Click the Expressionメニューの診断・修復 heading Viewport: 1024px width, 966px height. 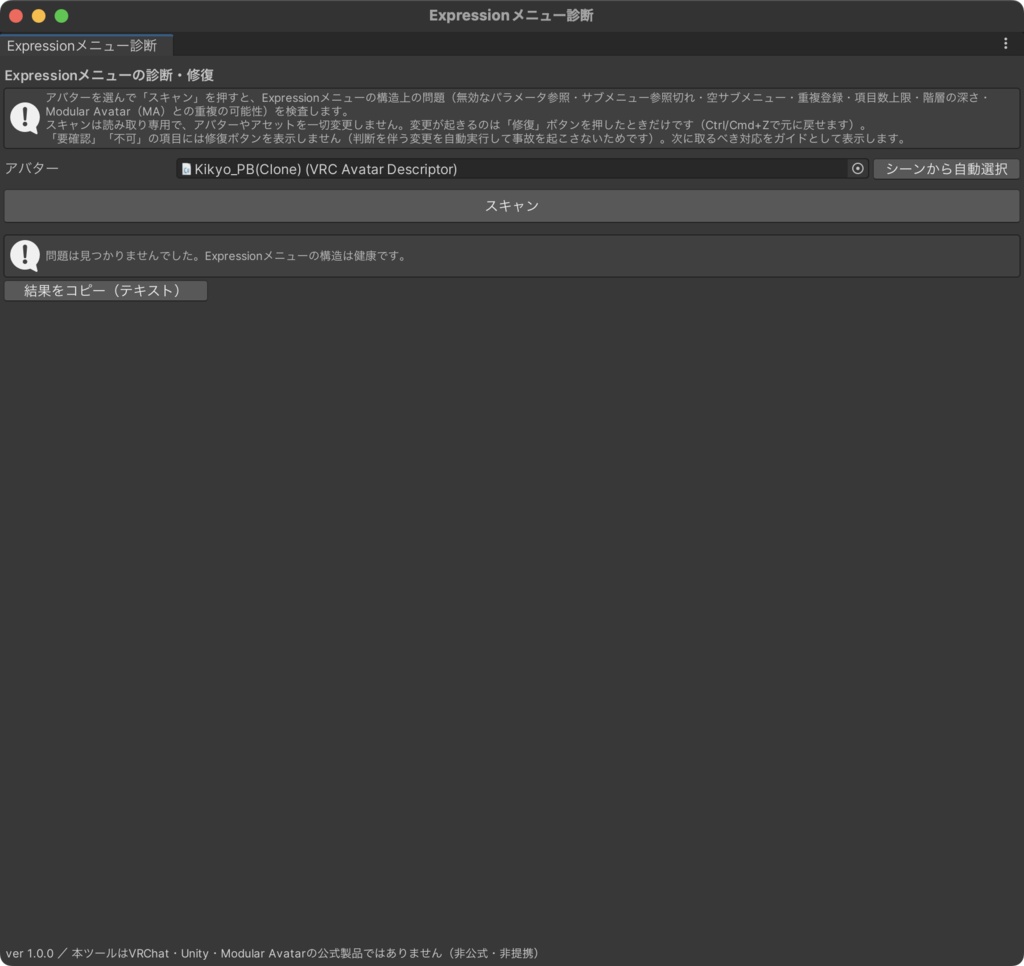109,75
